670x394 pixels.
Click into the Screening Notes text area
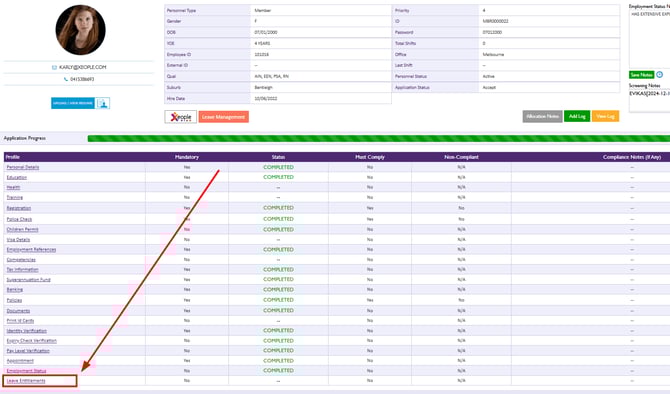[x=649, y=100]
